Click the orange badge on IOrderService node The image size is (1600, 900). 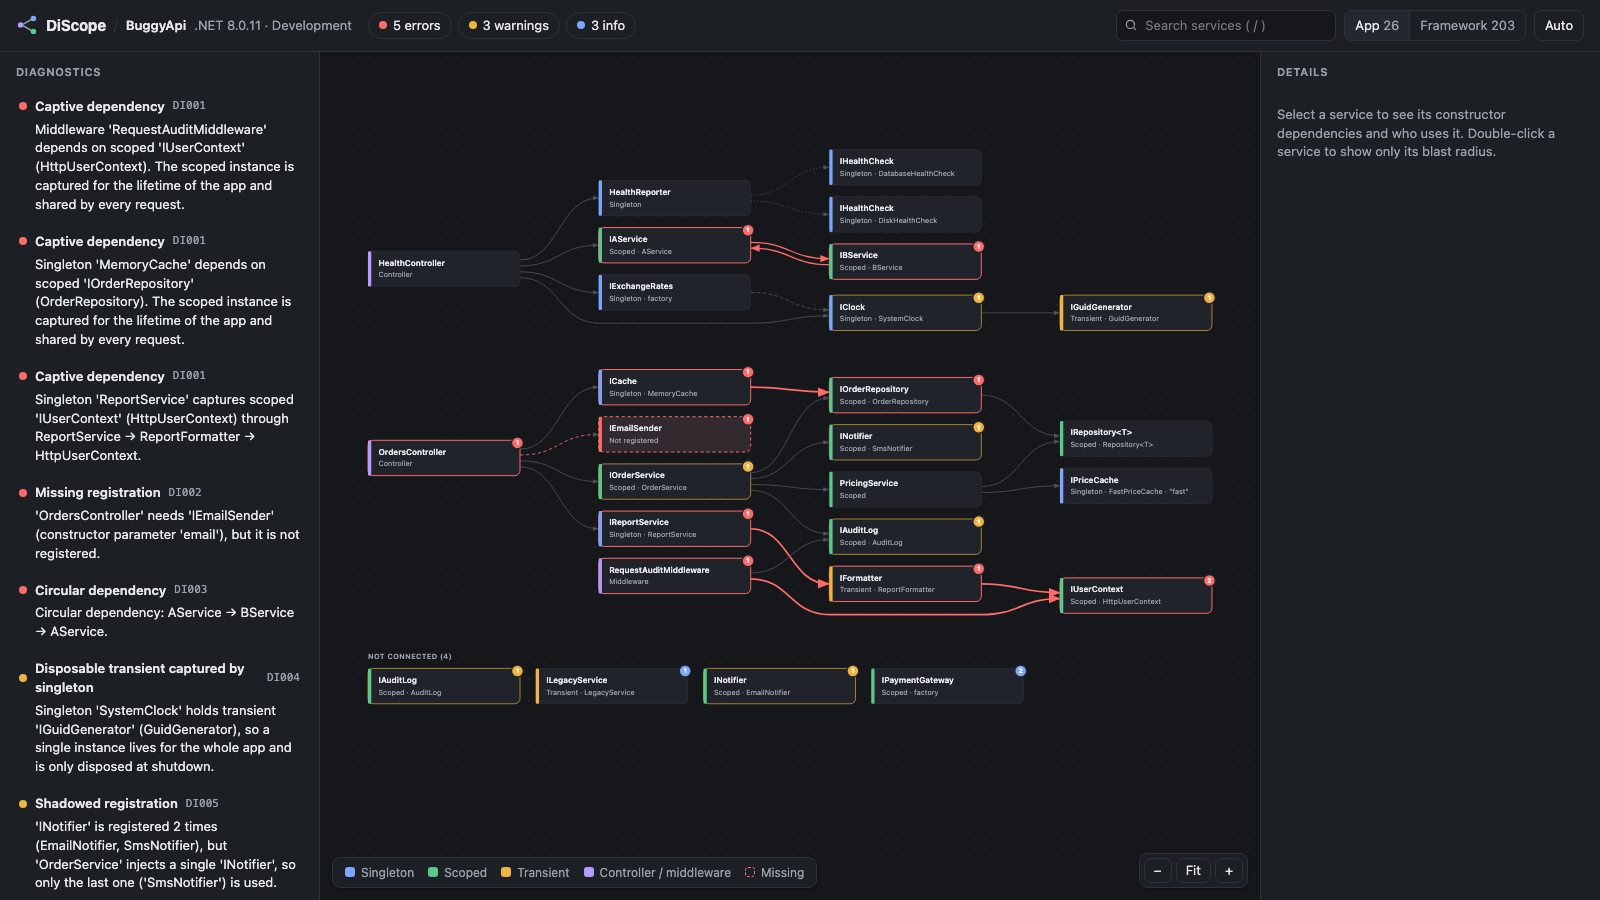748,466
